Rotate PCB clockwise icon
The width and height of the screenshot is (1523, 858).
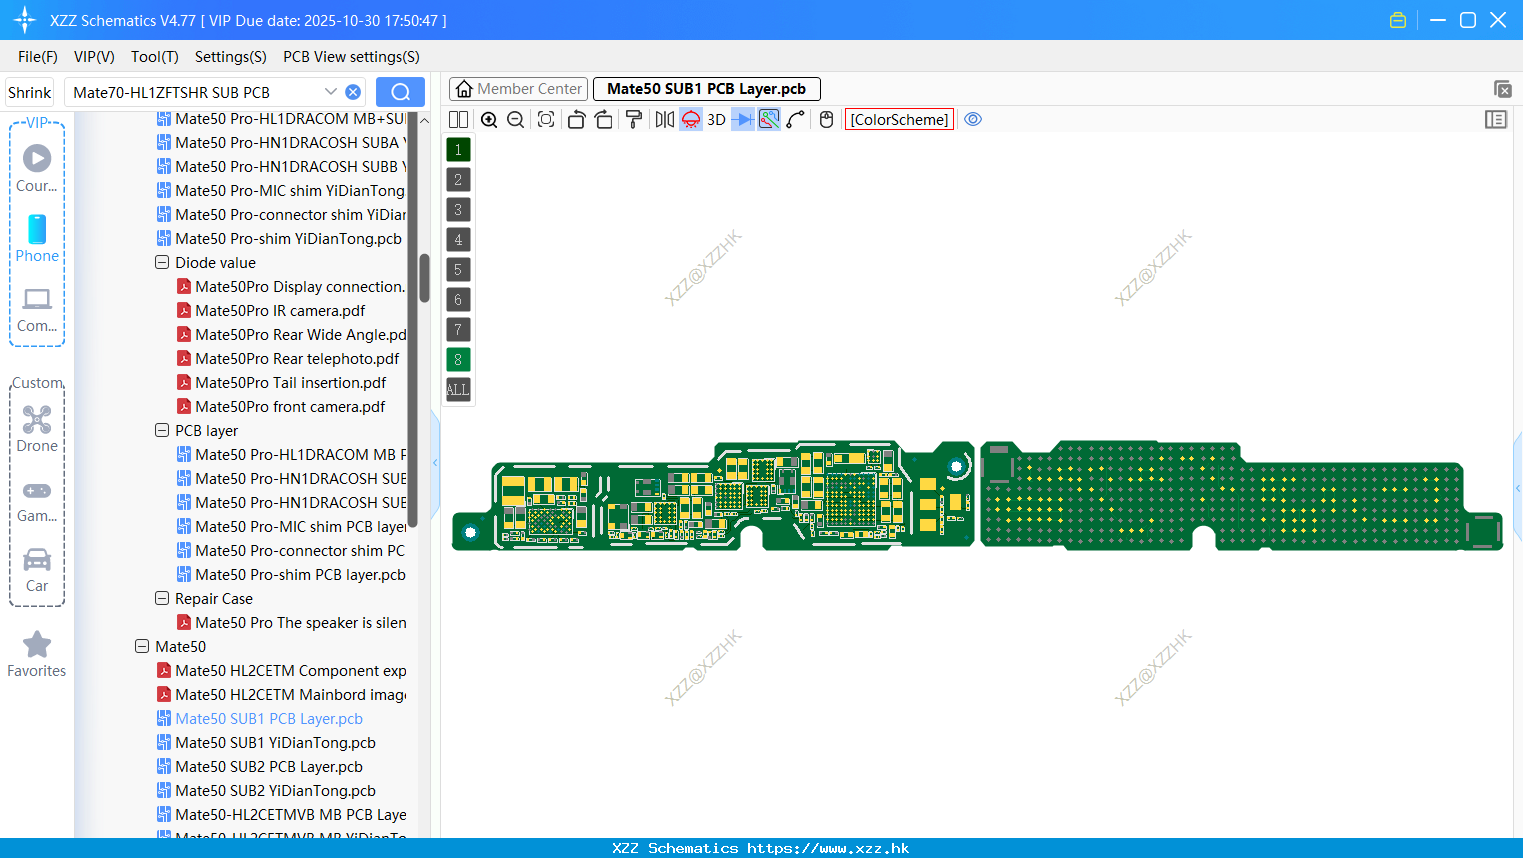click(x=604, y=120)
